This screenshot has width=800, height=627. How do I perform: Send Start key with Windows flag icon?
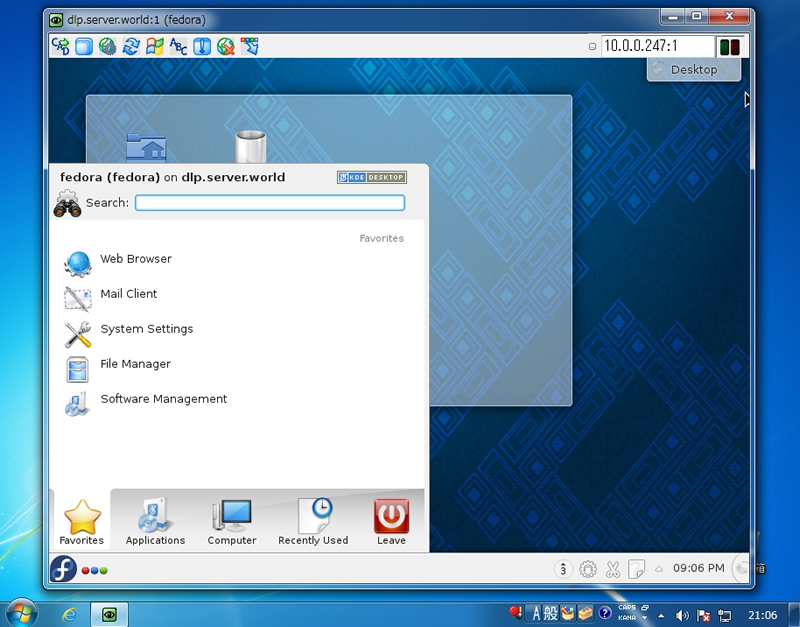point(155,46)
